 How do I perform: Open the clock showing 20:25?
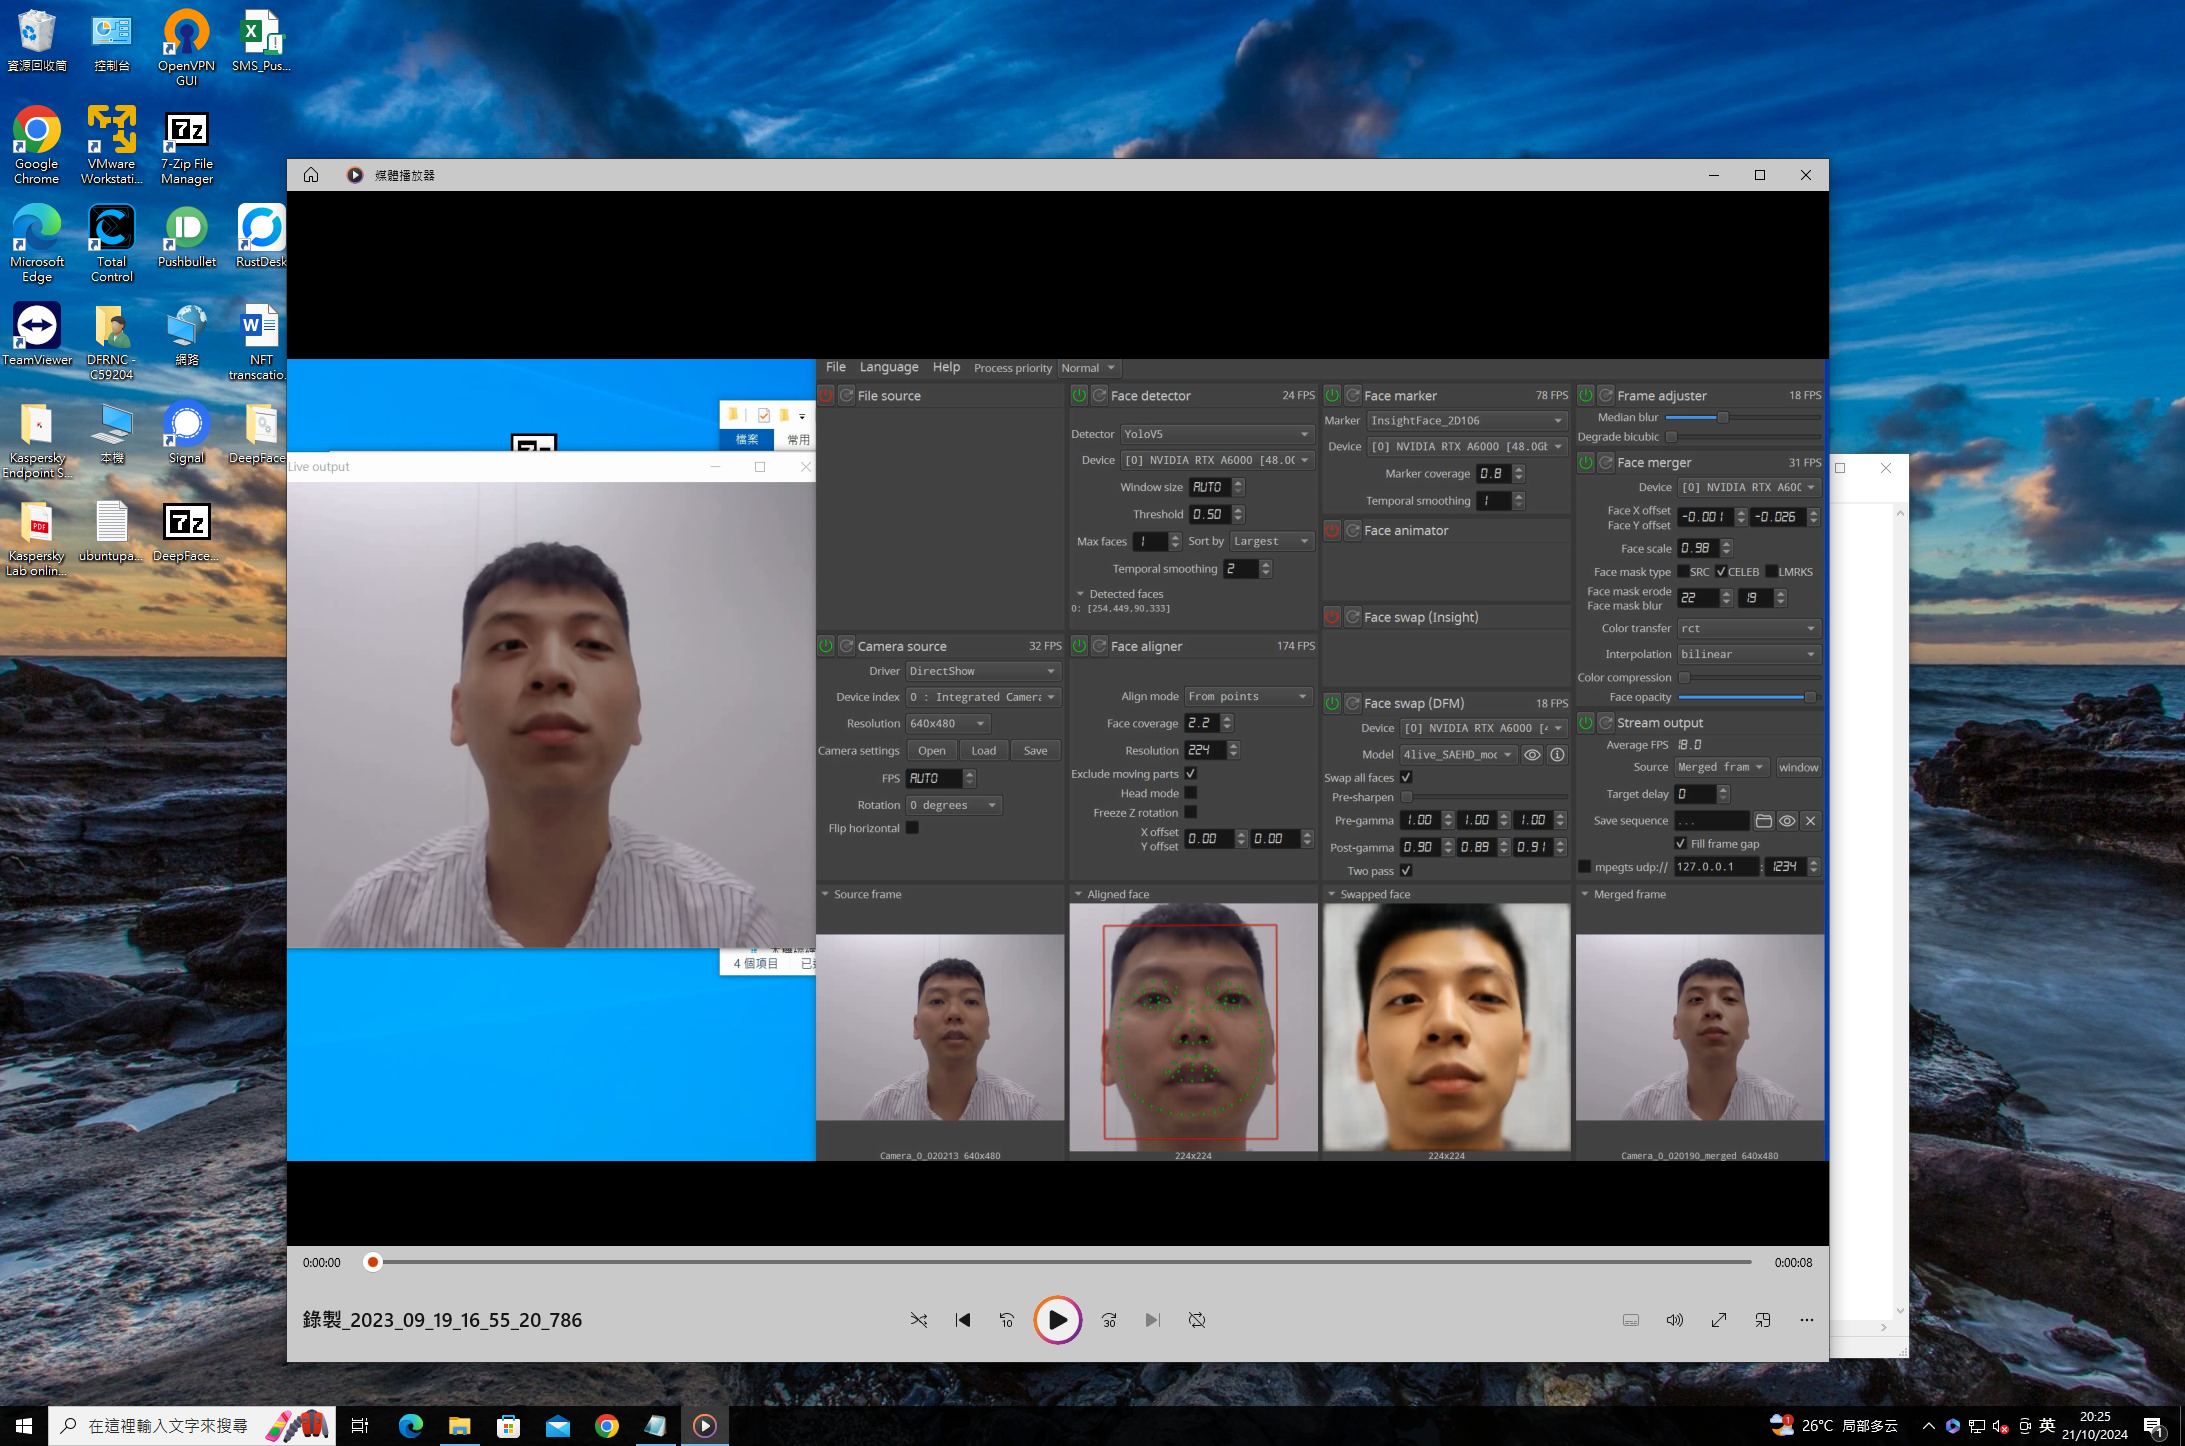2095,1426
